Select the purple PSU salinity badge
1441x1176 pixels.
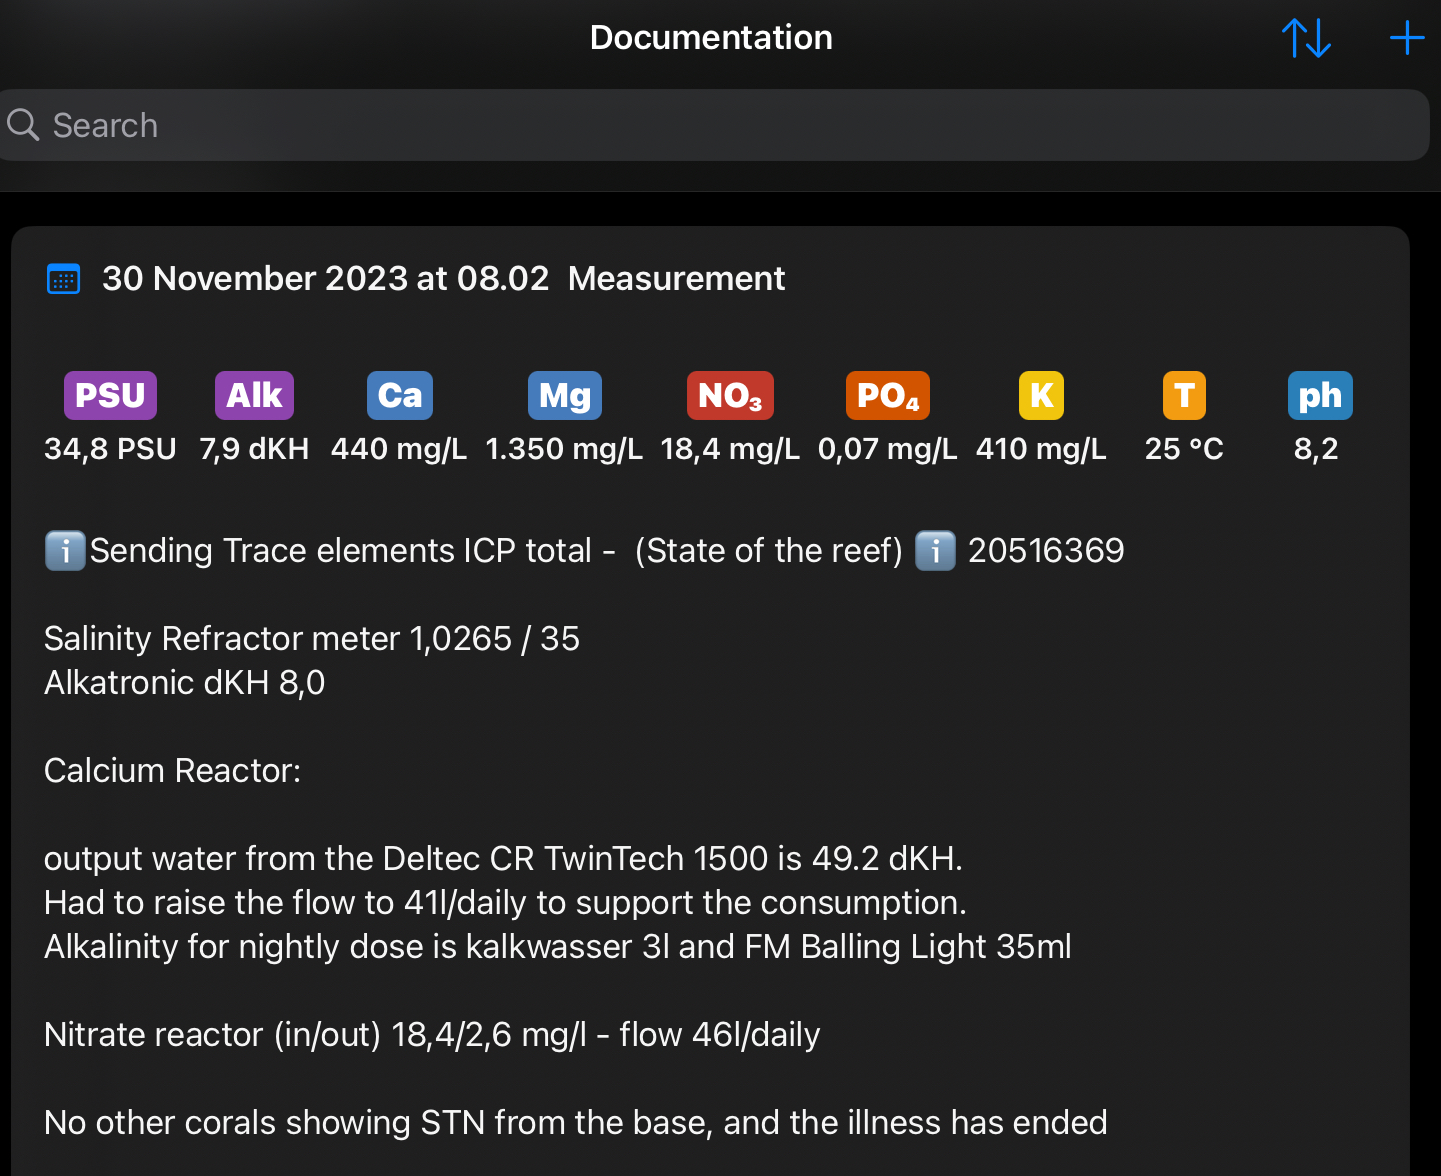pos(110,396)
